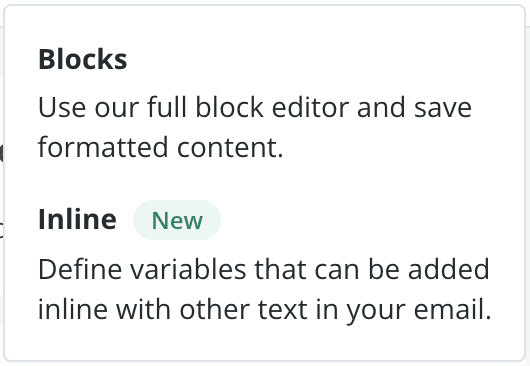Select the Blocks option heading
530x366 pixels.
pos(82,59)
